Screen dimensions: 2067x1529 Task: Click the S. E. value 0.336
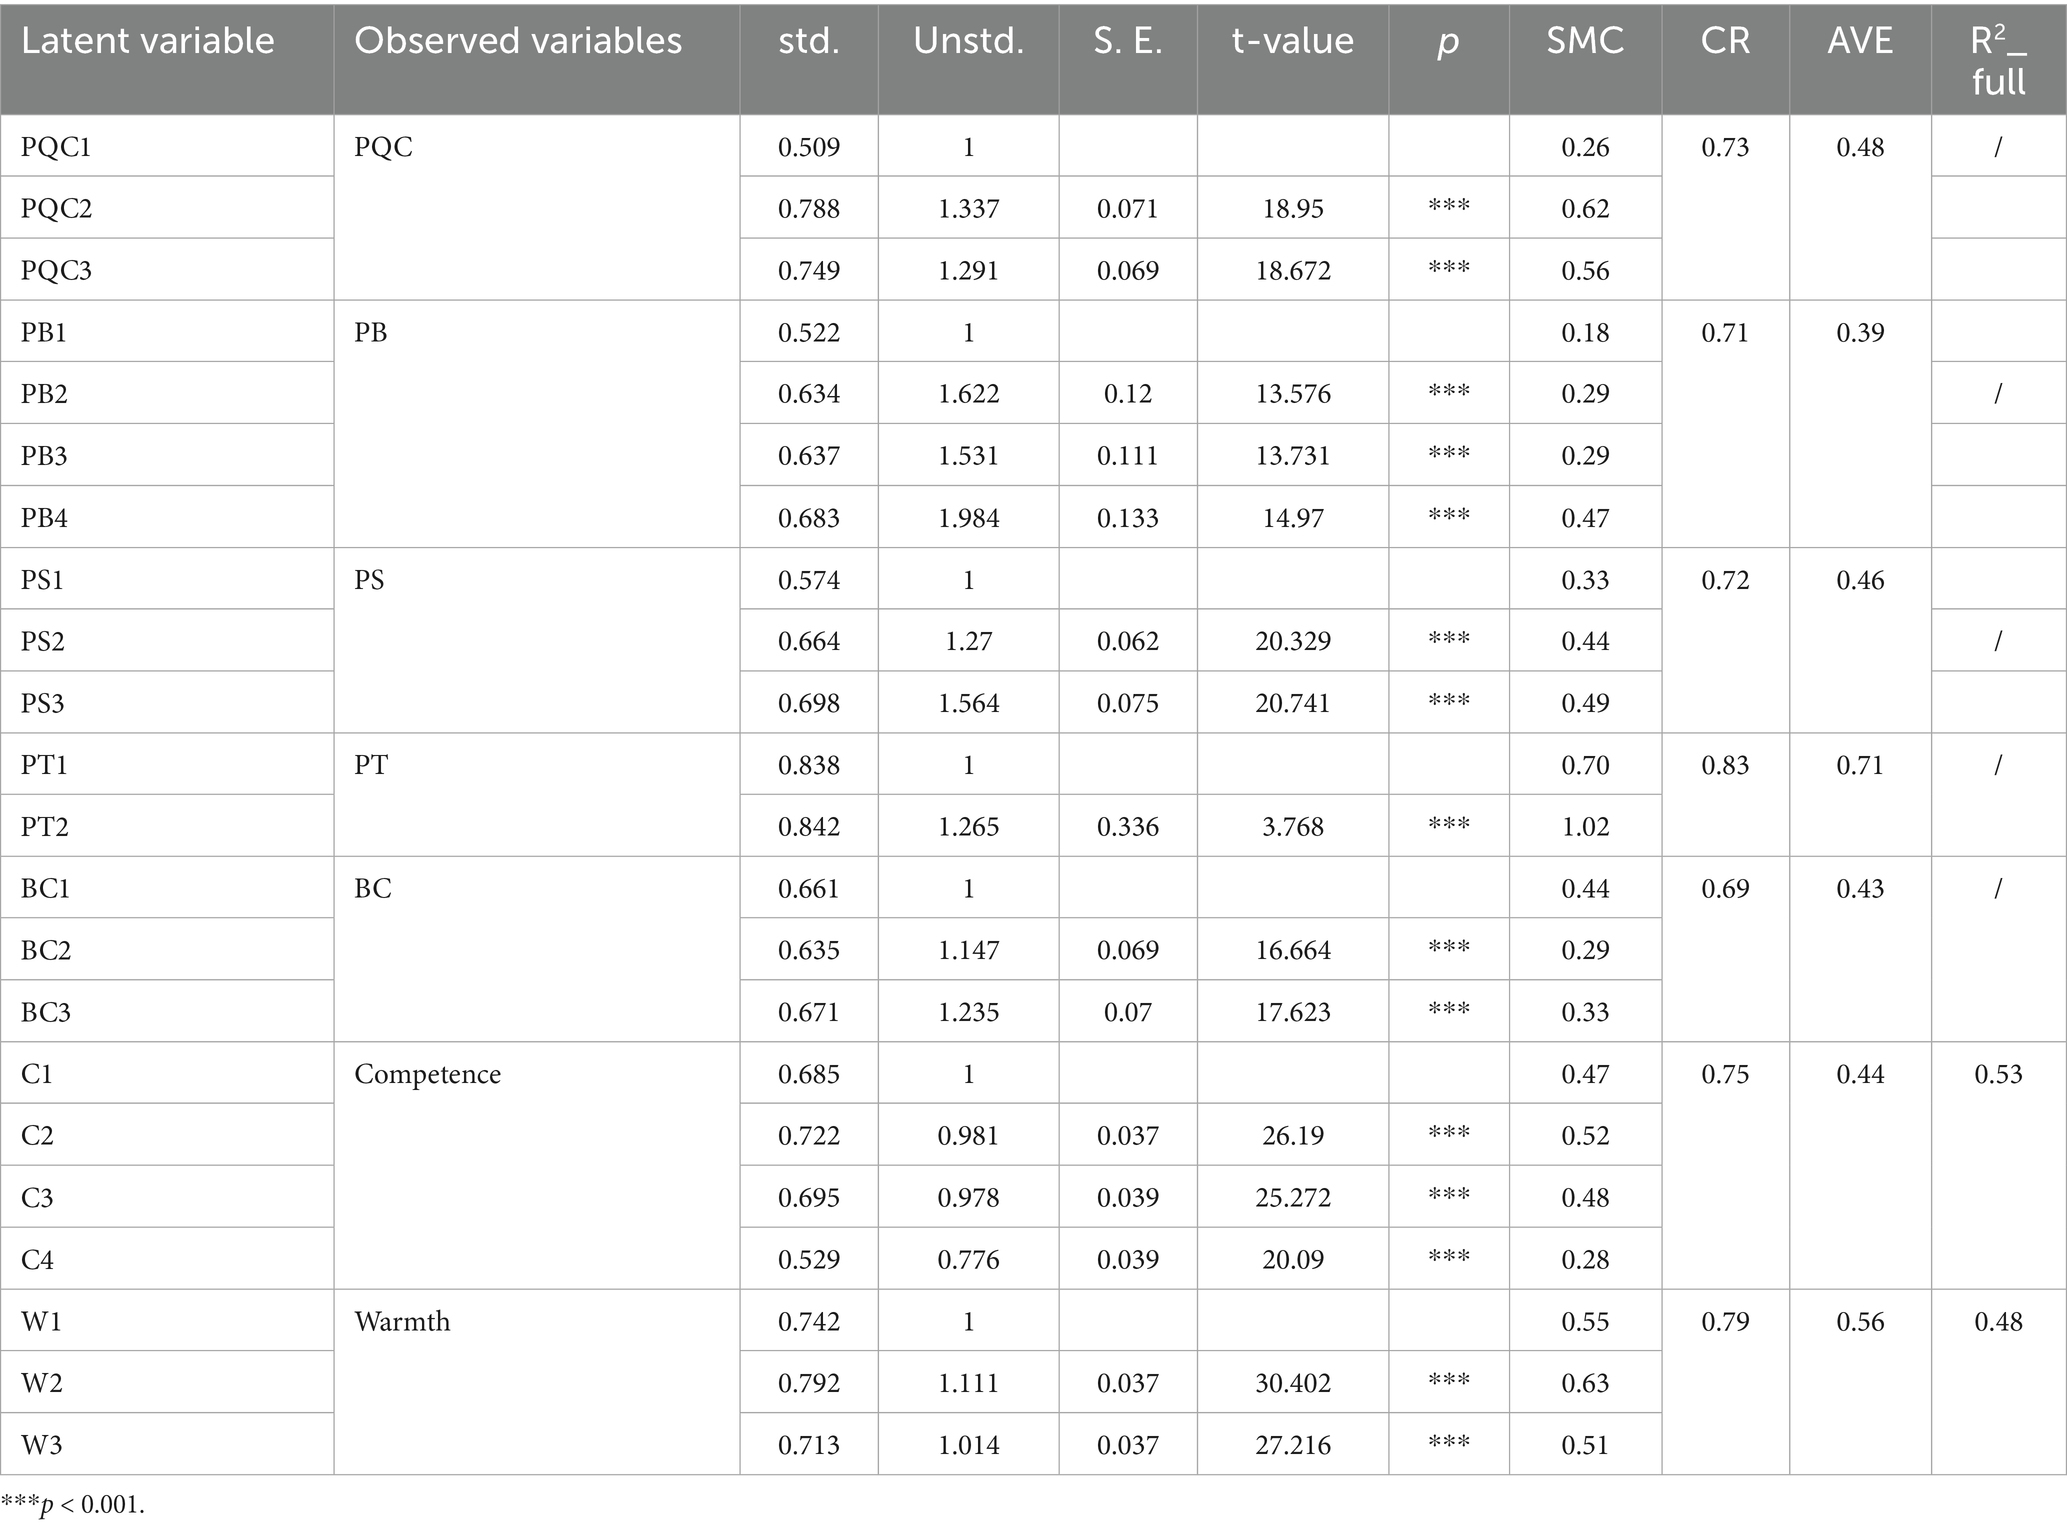1127,827
